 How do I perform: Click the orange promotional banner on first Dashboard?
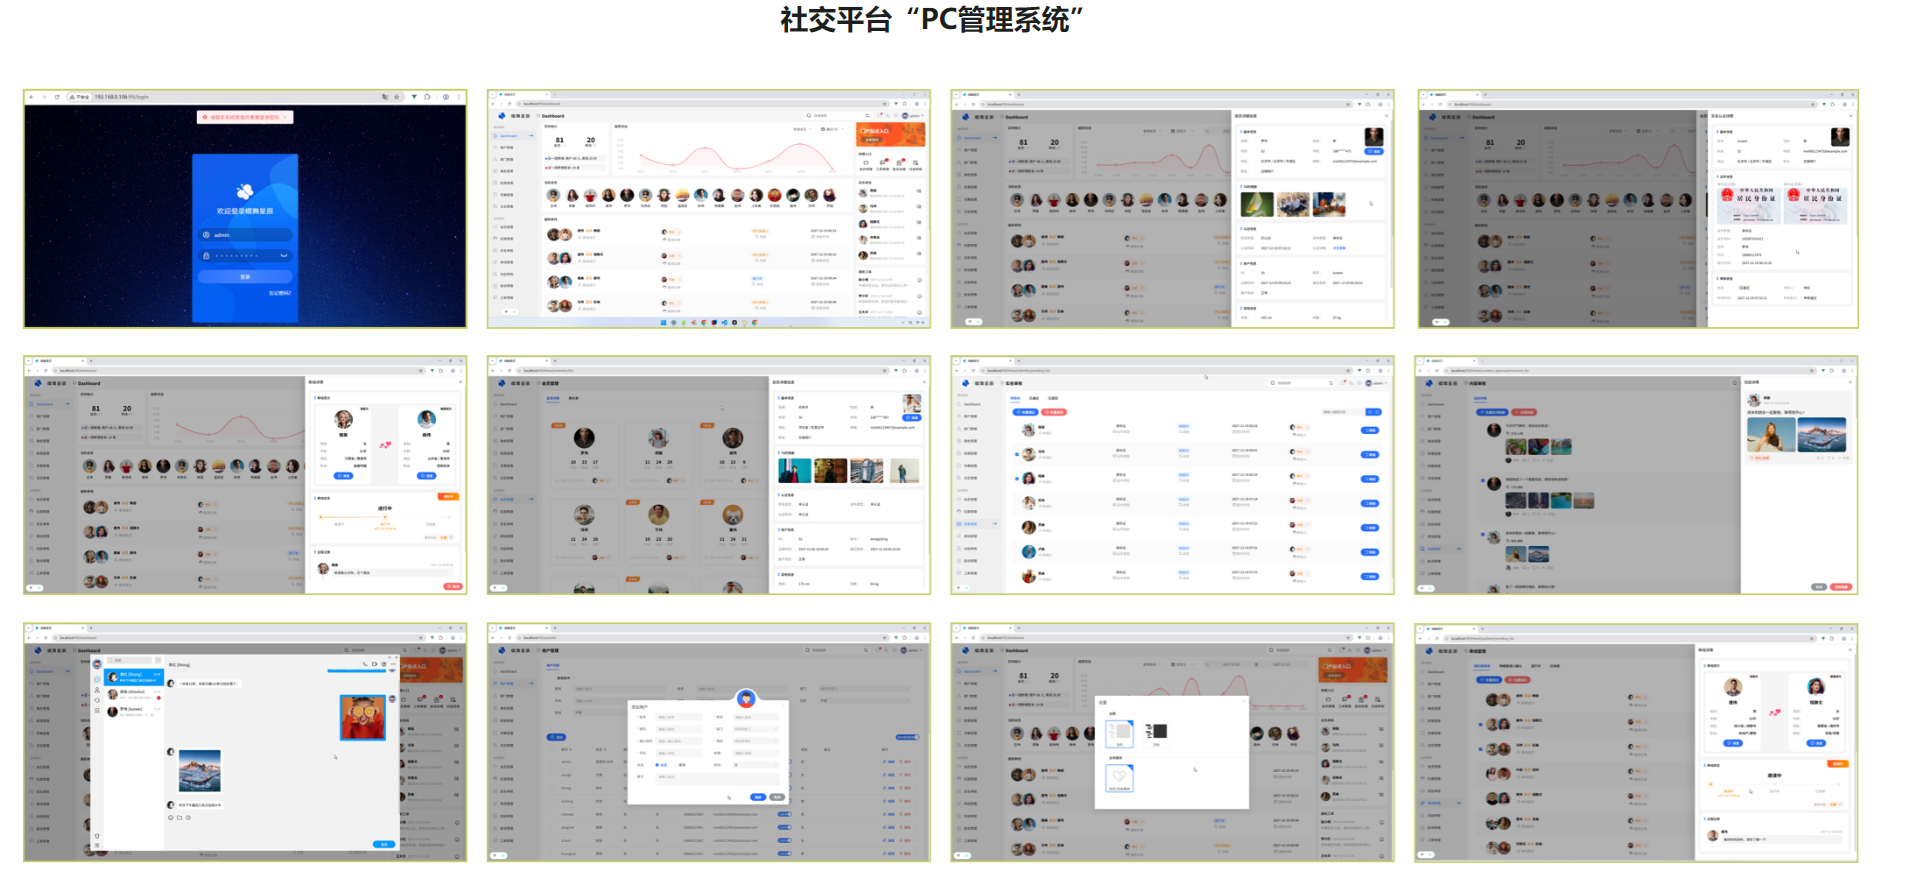coord(890,135)
